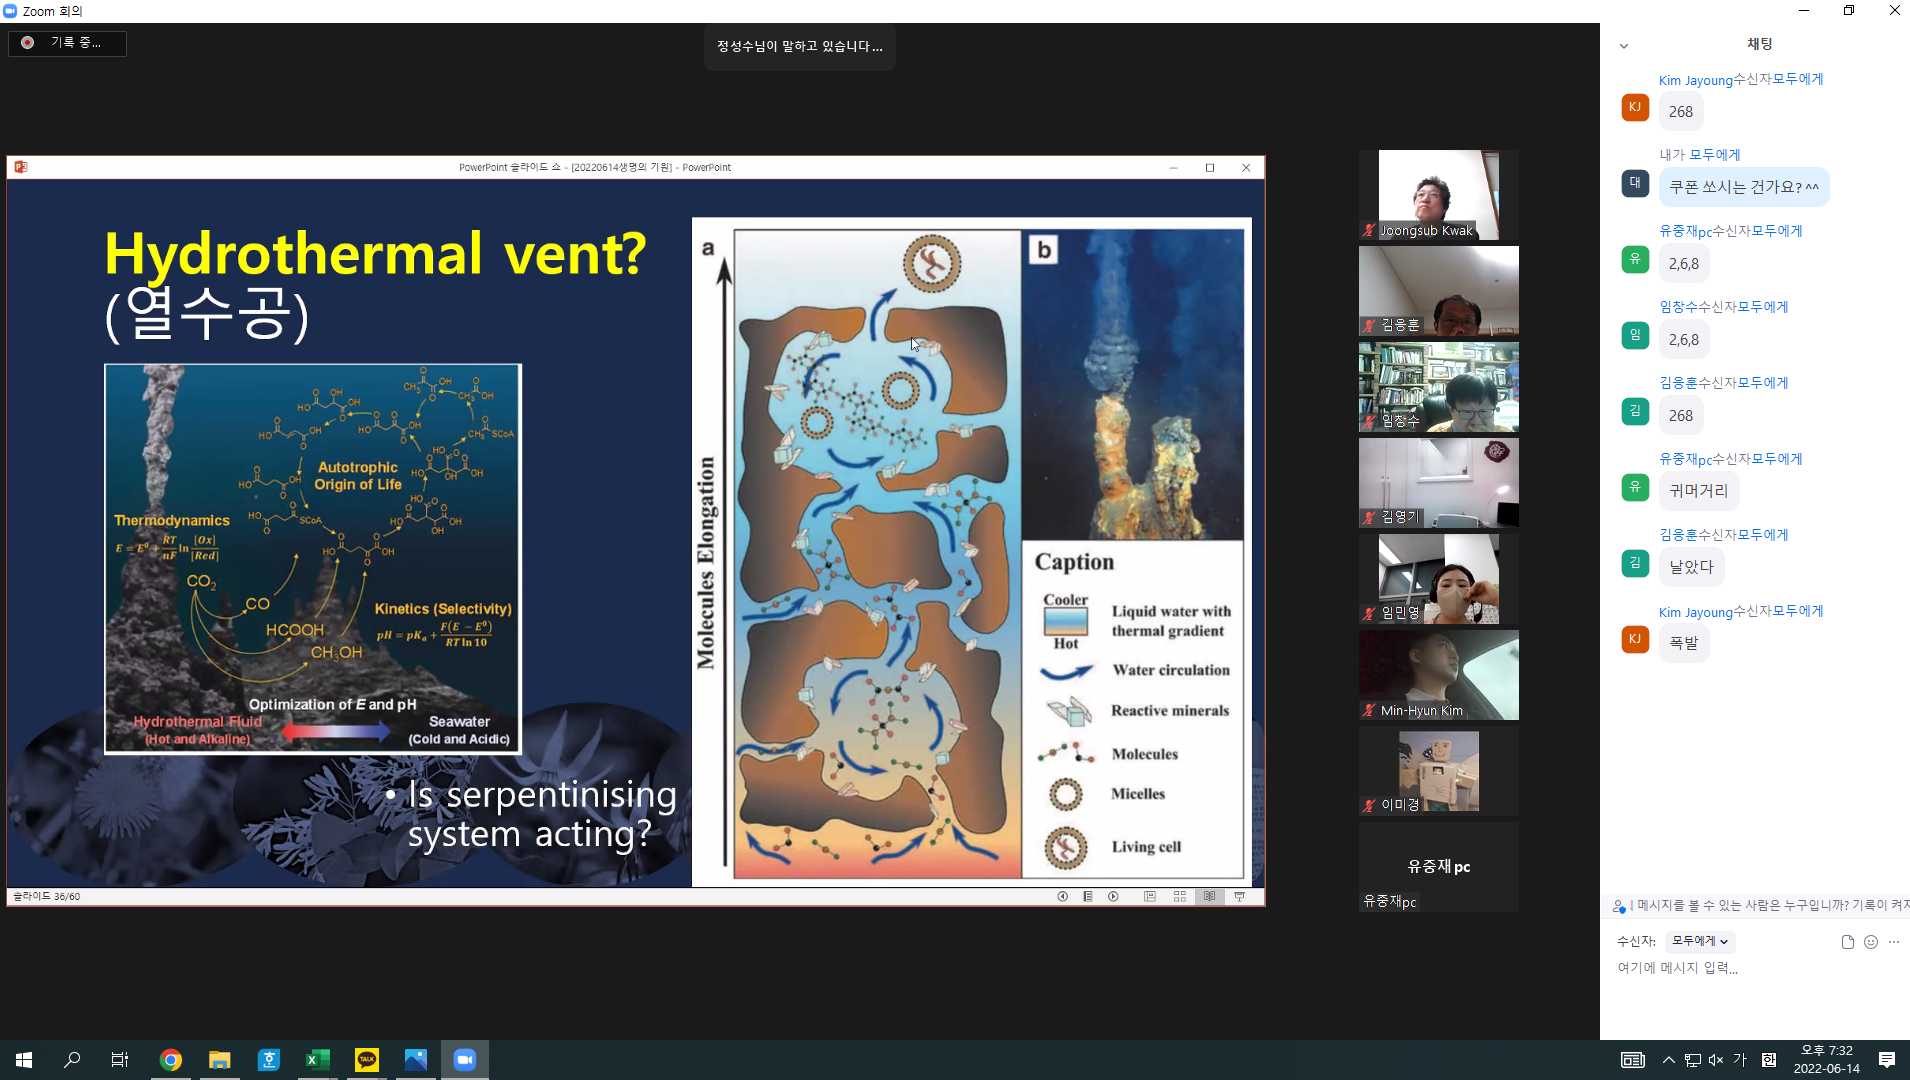Screen dimensions: 1910x1080
Task: Open the taskbar clock and calendar
Action: coord(1826,1060)
